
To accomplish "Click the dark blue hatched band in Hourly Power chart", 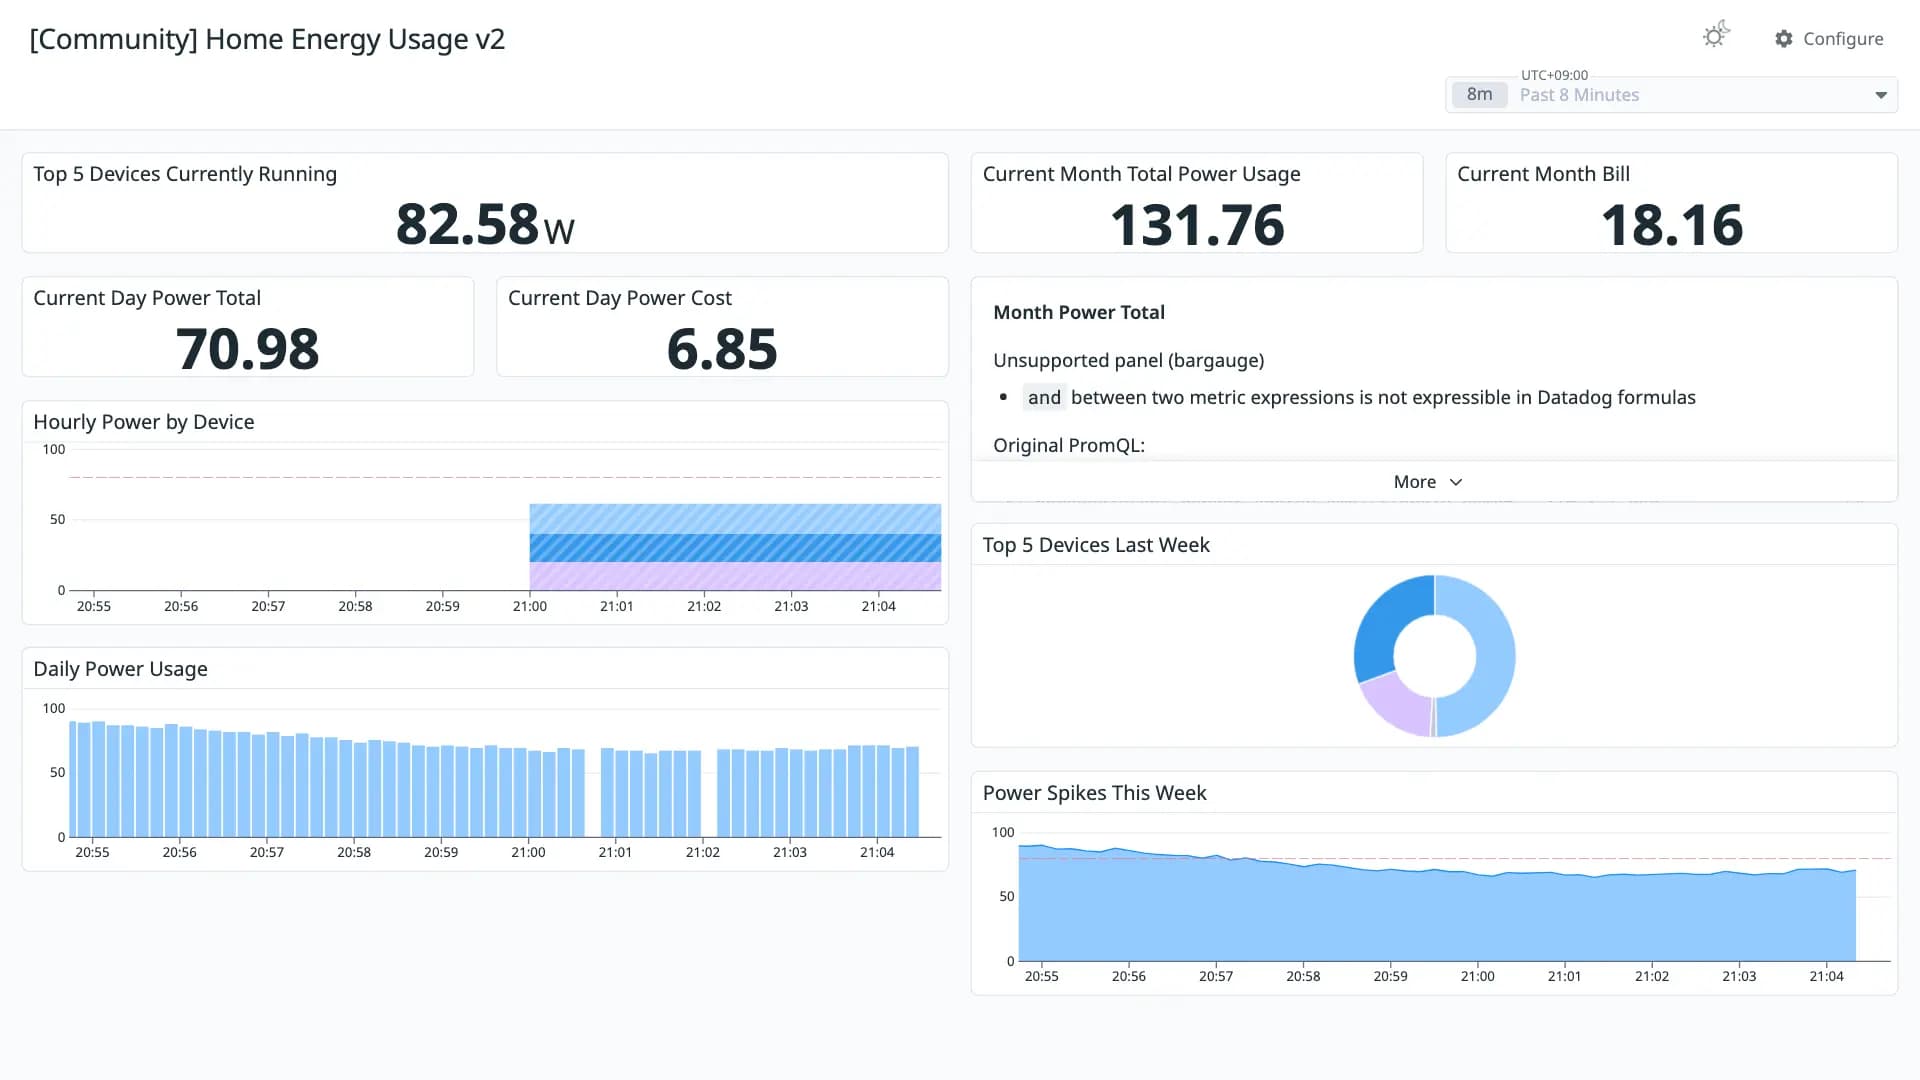I will [735, 548].
